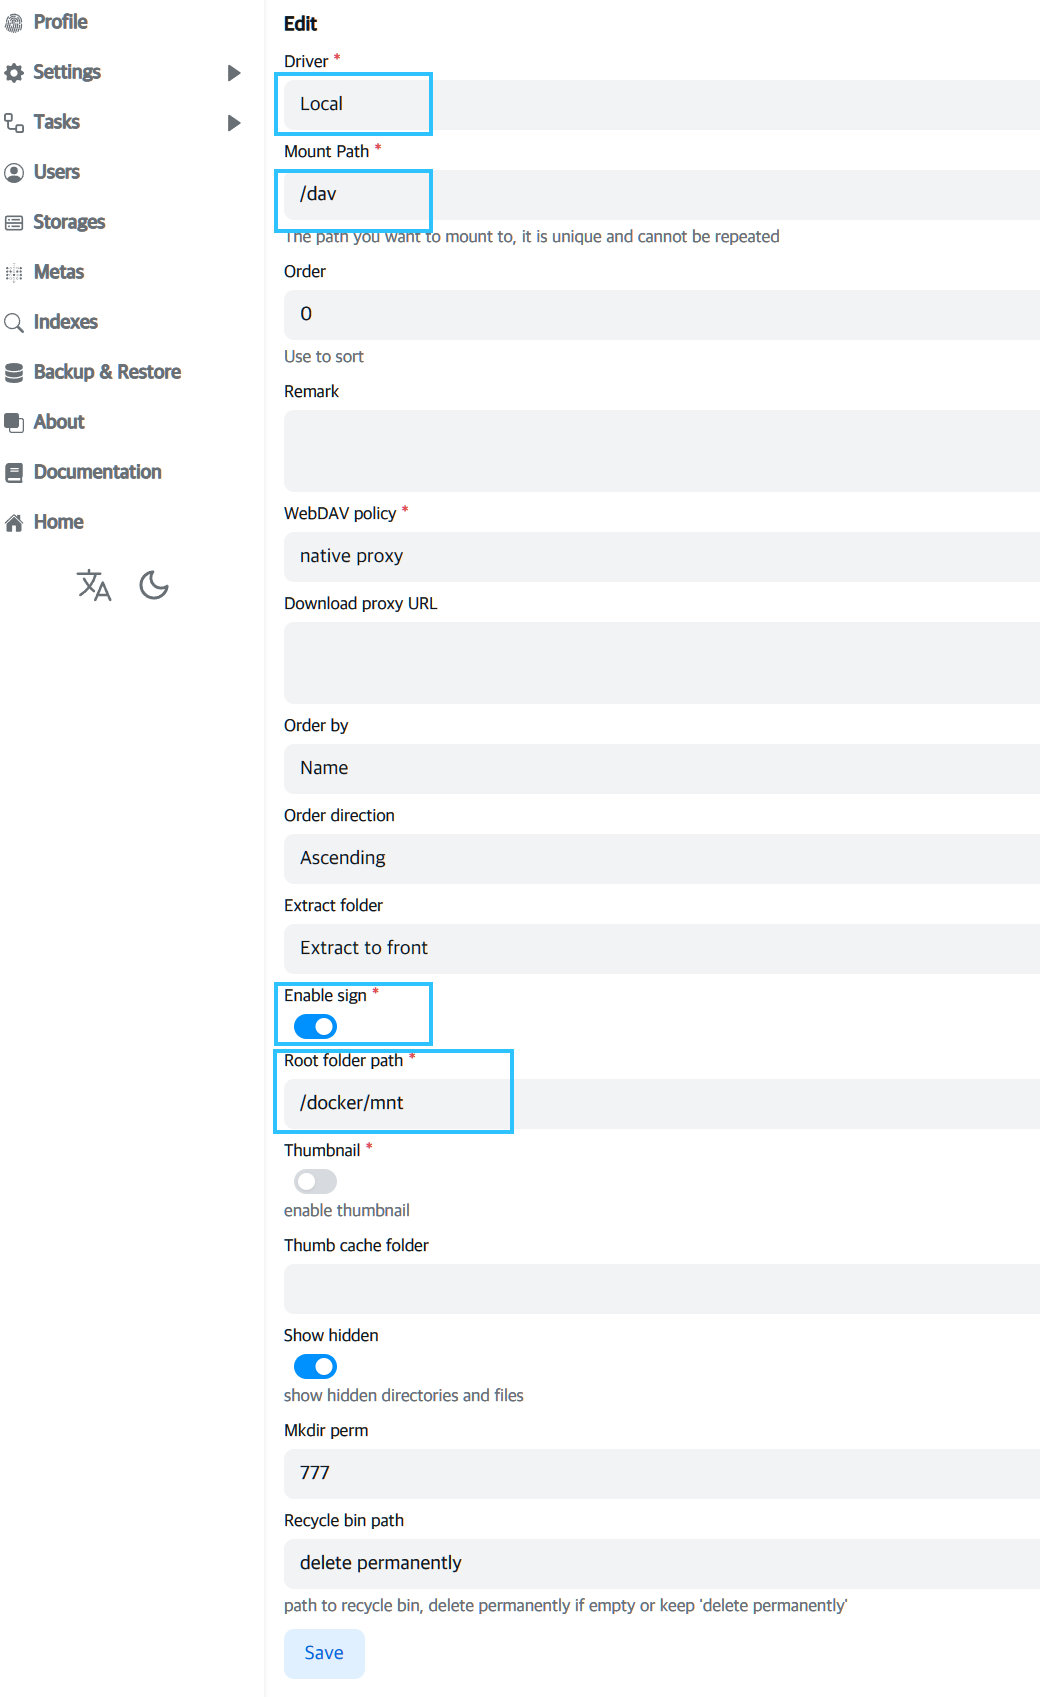Click the Storages drive icon
The height and width of the screenshot is (1697, 1040).
(14, 222)
